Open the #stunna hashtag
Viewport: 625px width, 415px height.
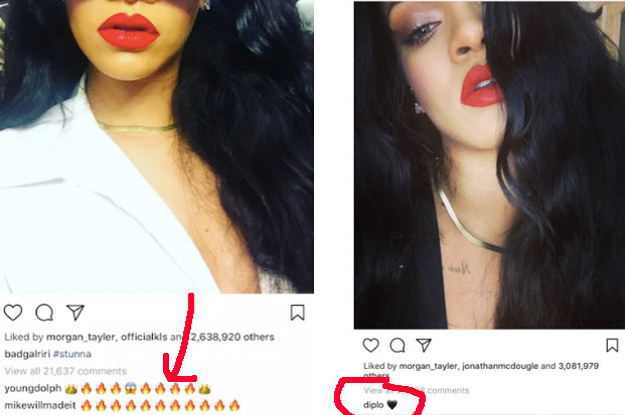[72, 354]
